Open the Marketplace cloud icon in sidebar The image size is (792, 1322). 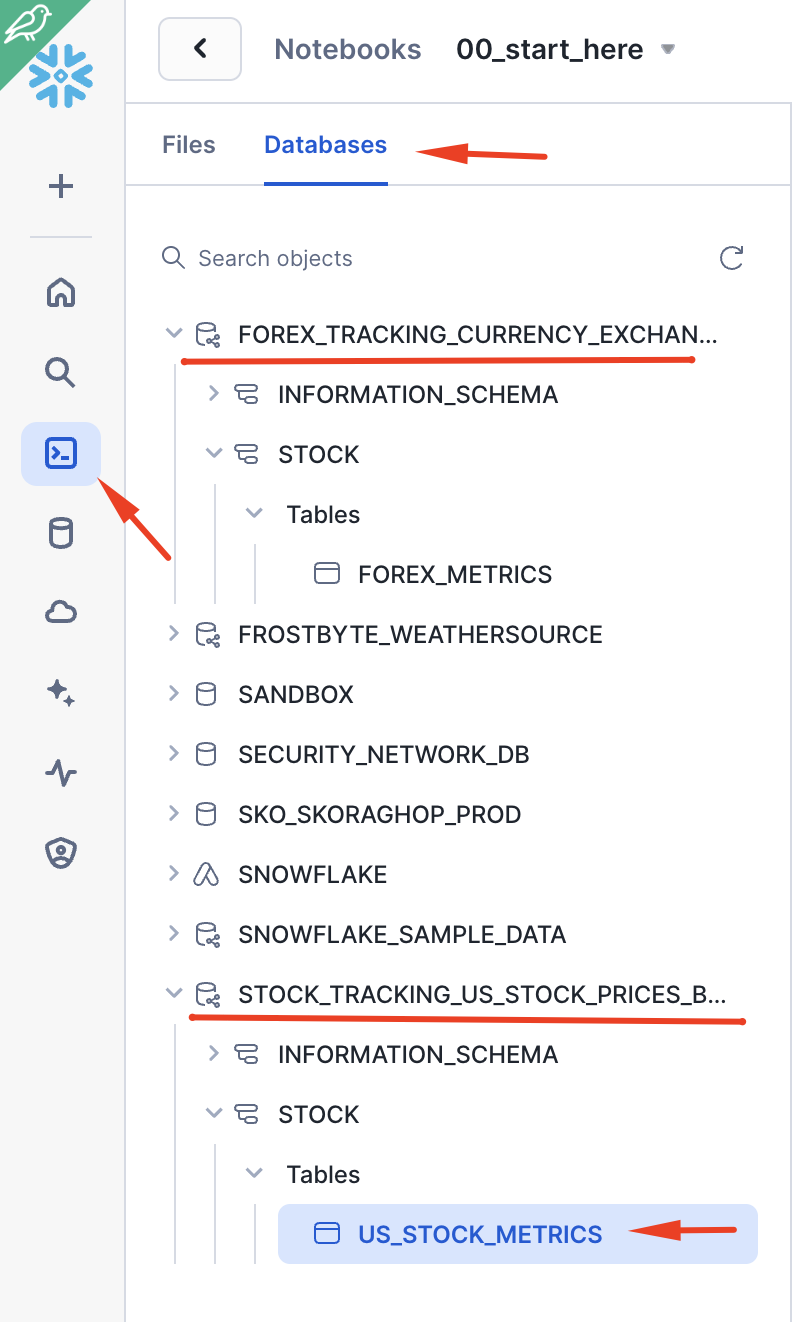pos(60,612)
